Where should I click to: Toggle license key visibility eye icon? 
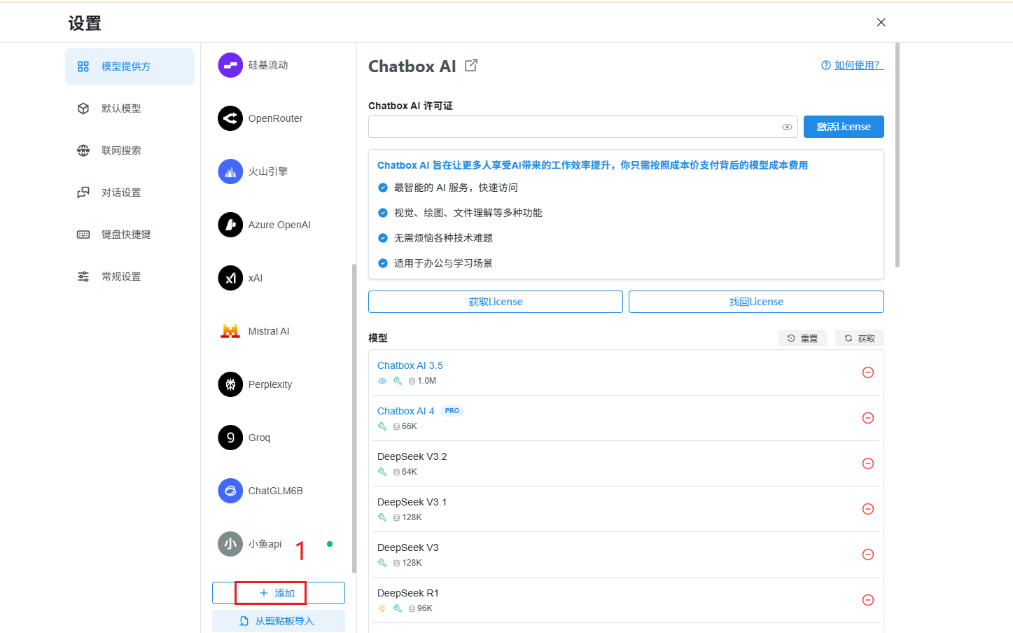click(x=787, y=127)
